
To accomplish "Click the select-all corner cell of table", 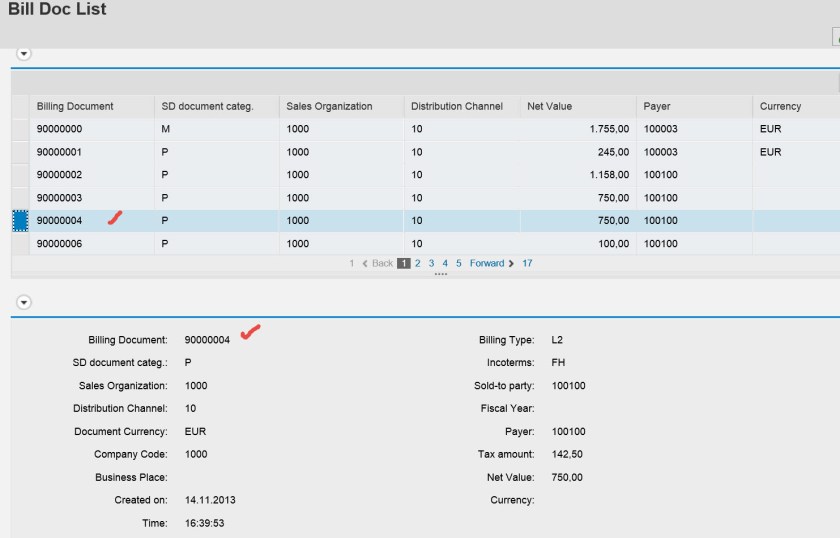I will point(20,106).
